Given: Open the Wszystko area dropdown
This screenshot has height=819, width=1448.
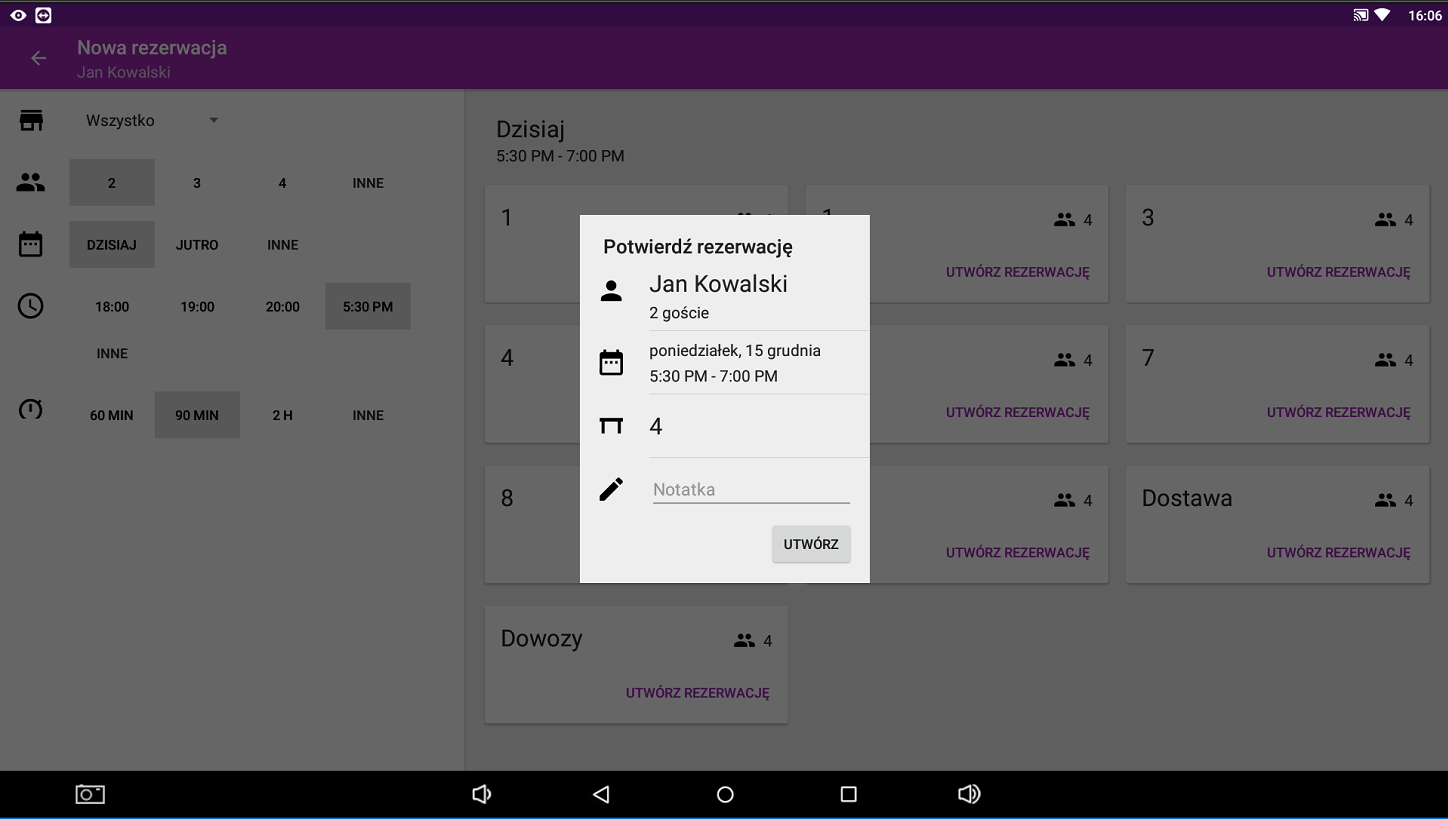Looking at the screenshot, I should [x=152, y=121].
